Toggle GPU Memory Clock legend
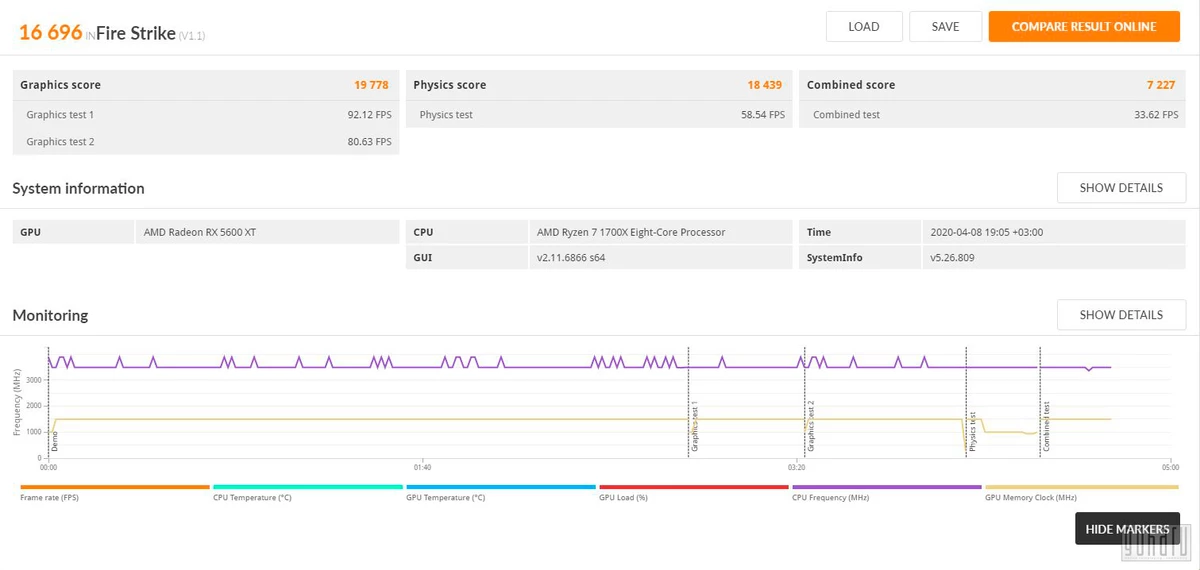1200x570 pixels. click(1081, 492)
